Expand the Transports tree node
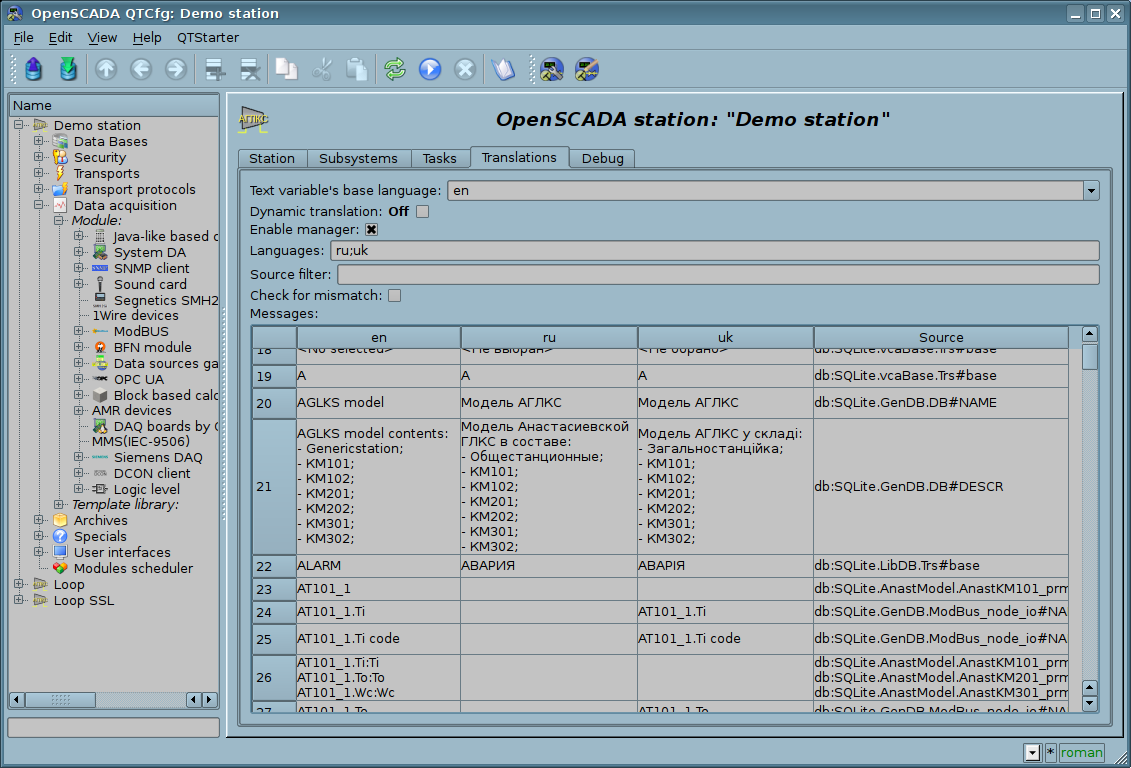This screenshot has height=768, width=1131. pos(39,173)
